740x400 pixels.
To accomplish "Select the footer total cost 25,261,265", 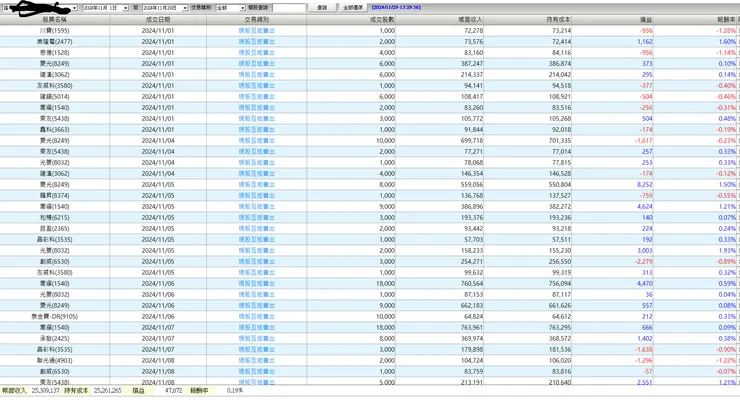I will 108,391.
